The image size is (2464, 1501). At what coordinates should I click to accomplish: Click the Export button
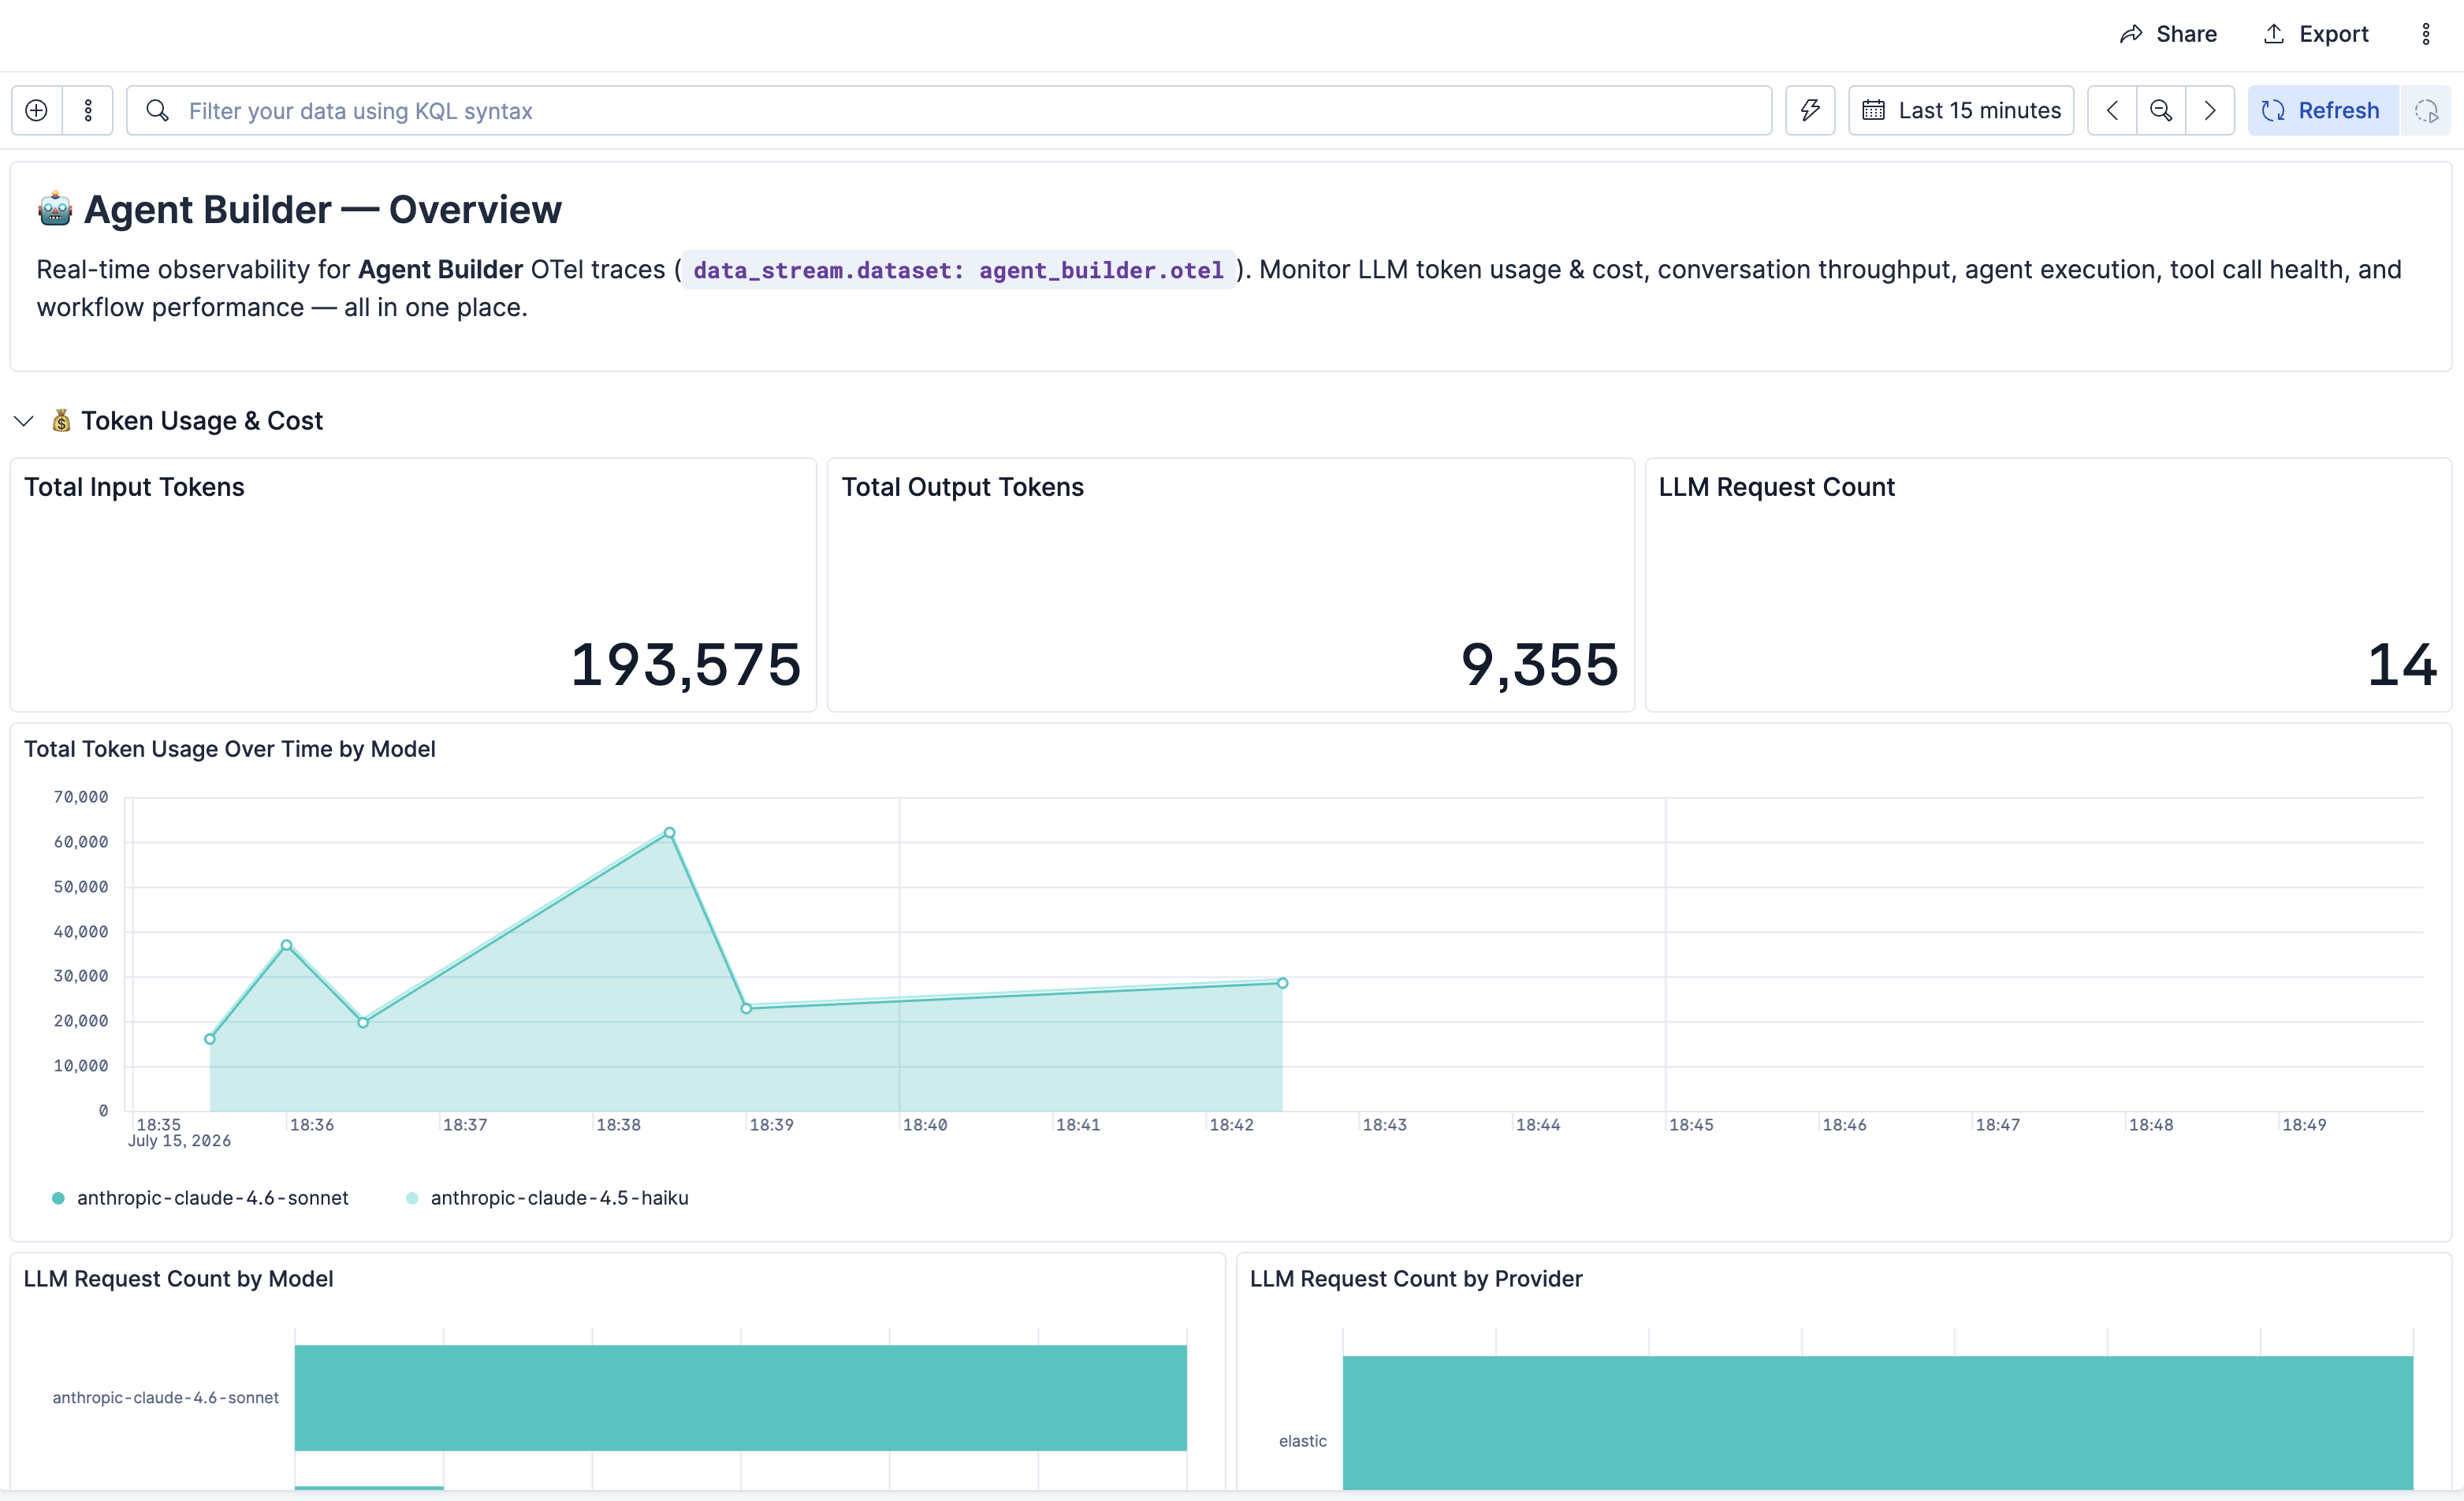(x=2315, y=34)
